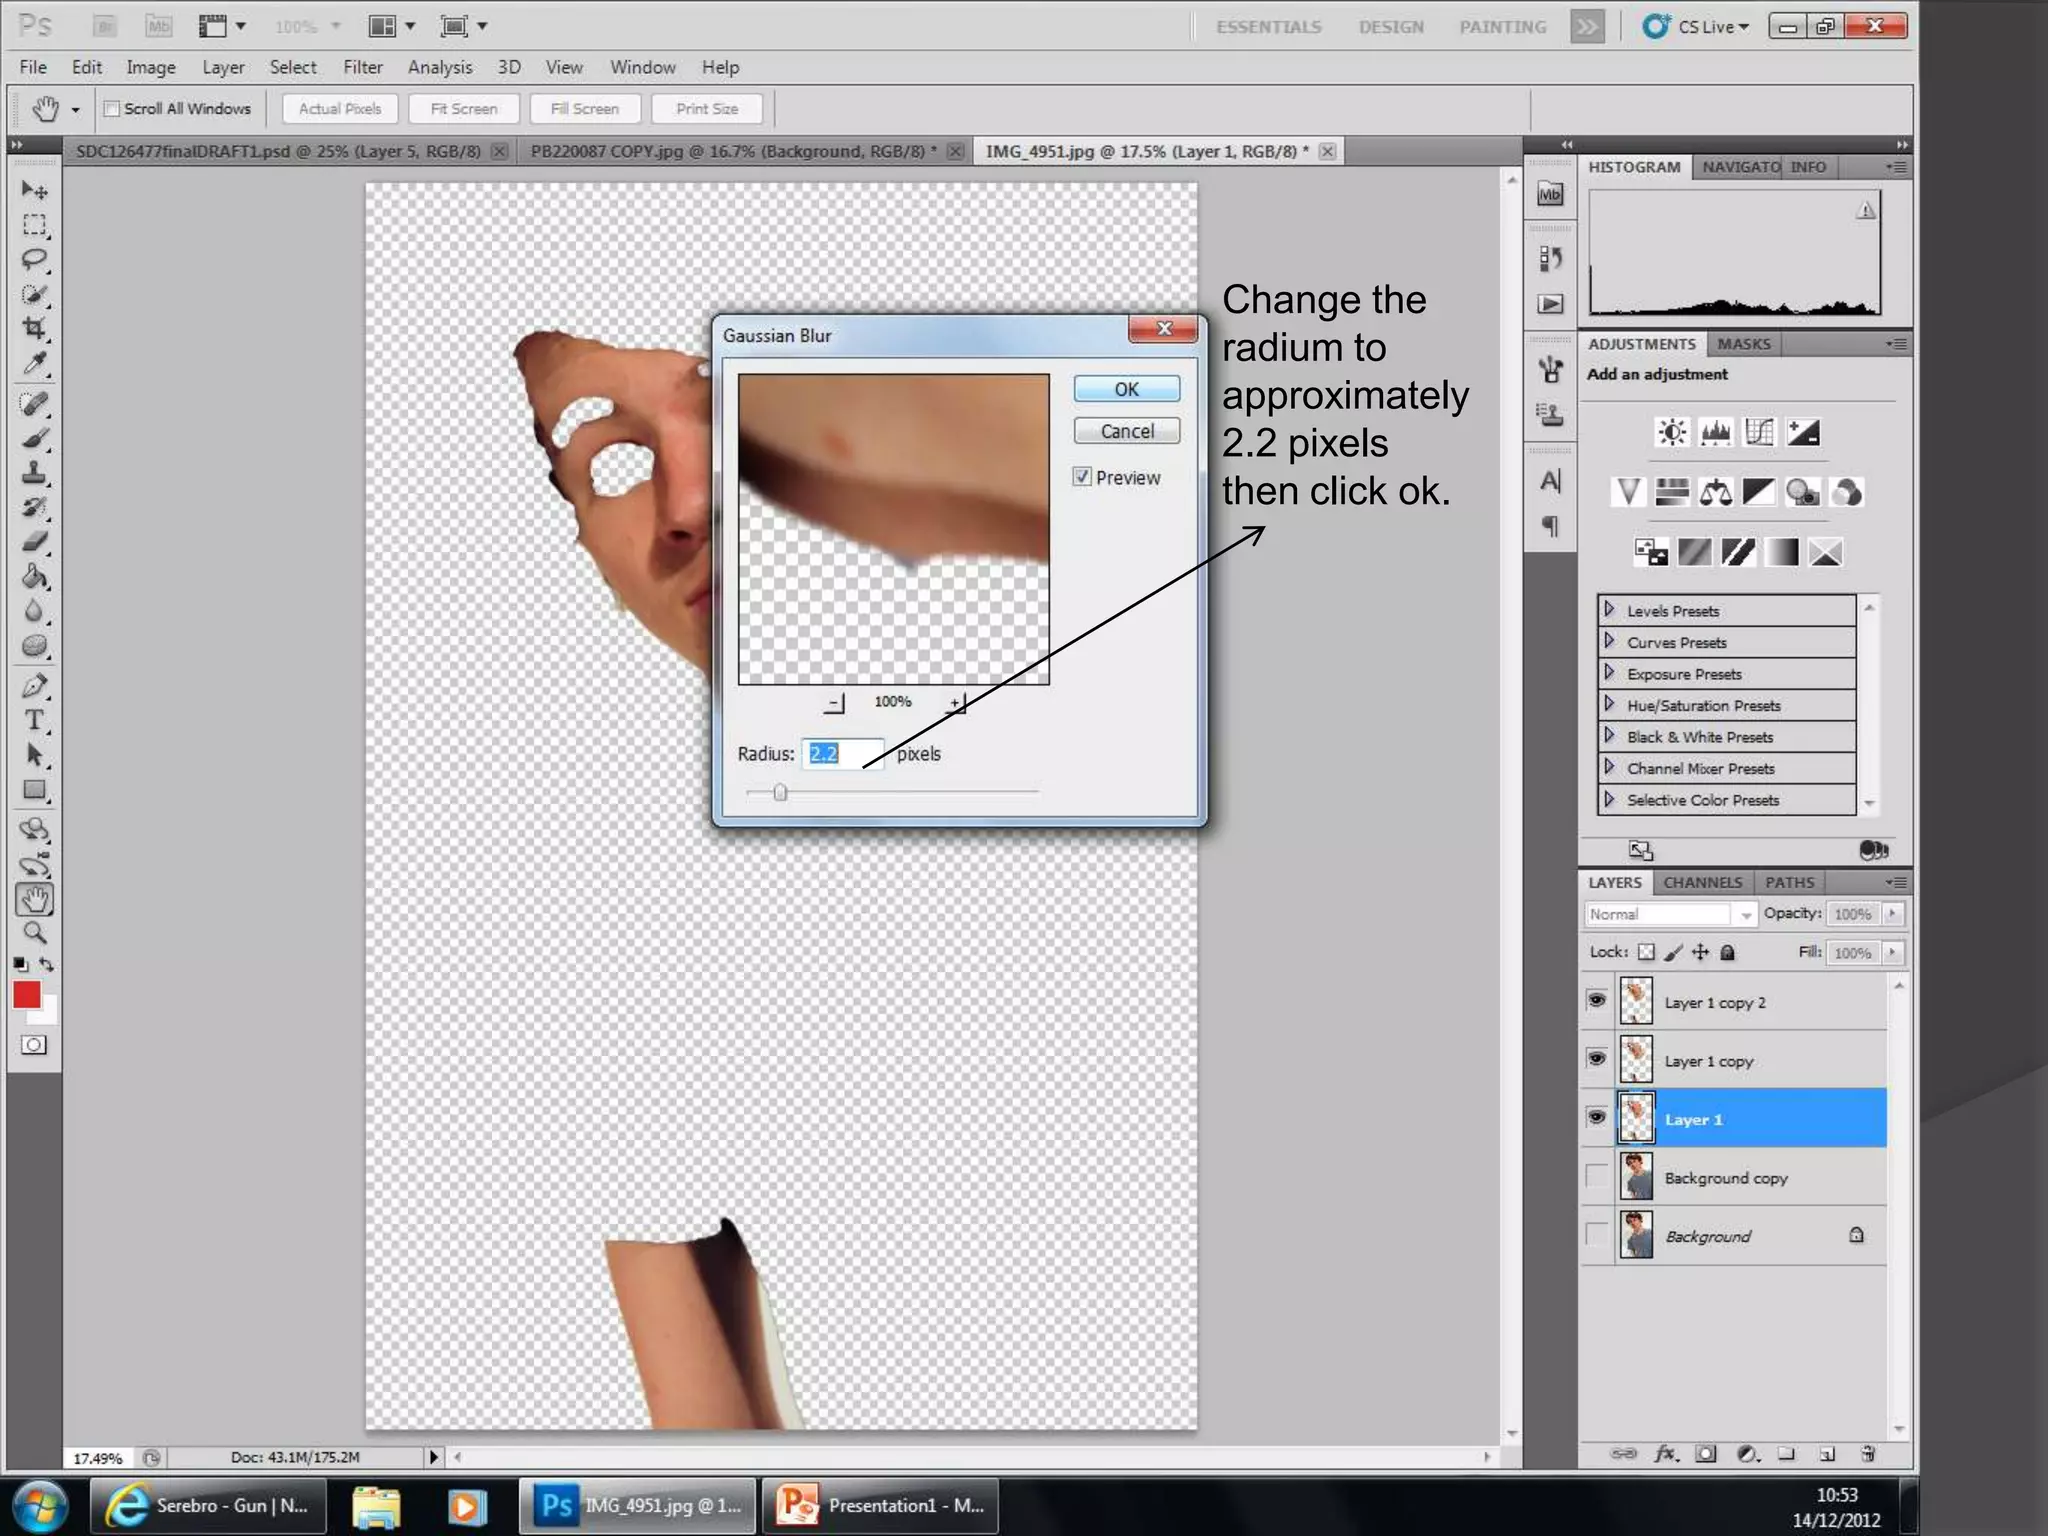Click the delete layer trash icon

(x=1867, y=1454)
